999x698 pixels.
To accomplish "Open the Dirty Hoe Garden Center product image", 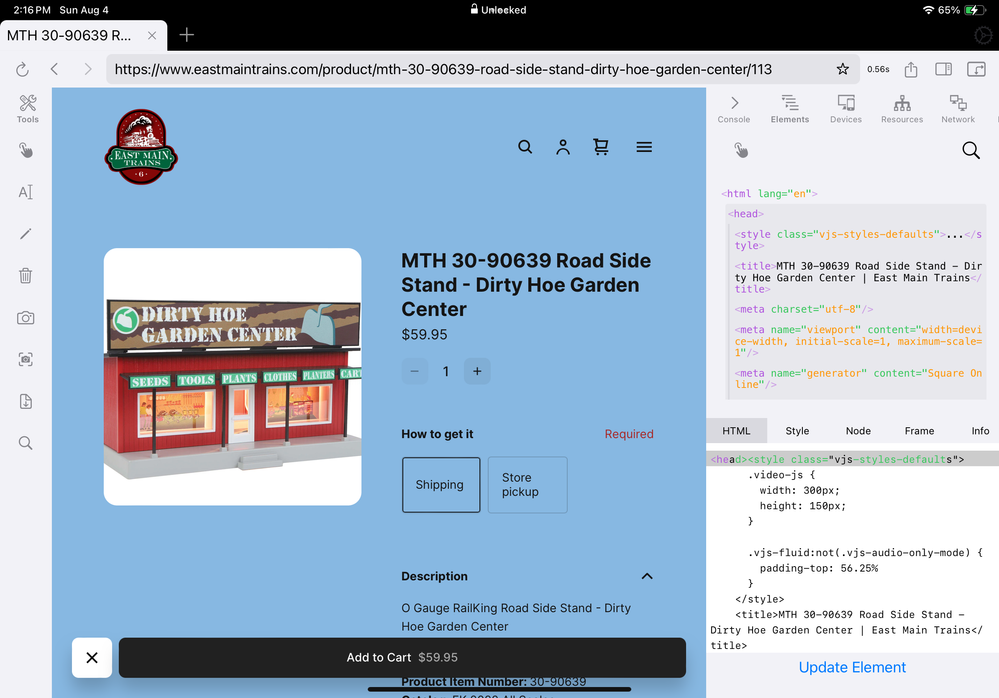I will [233, 376].
